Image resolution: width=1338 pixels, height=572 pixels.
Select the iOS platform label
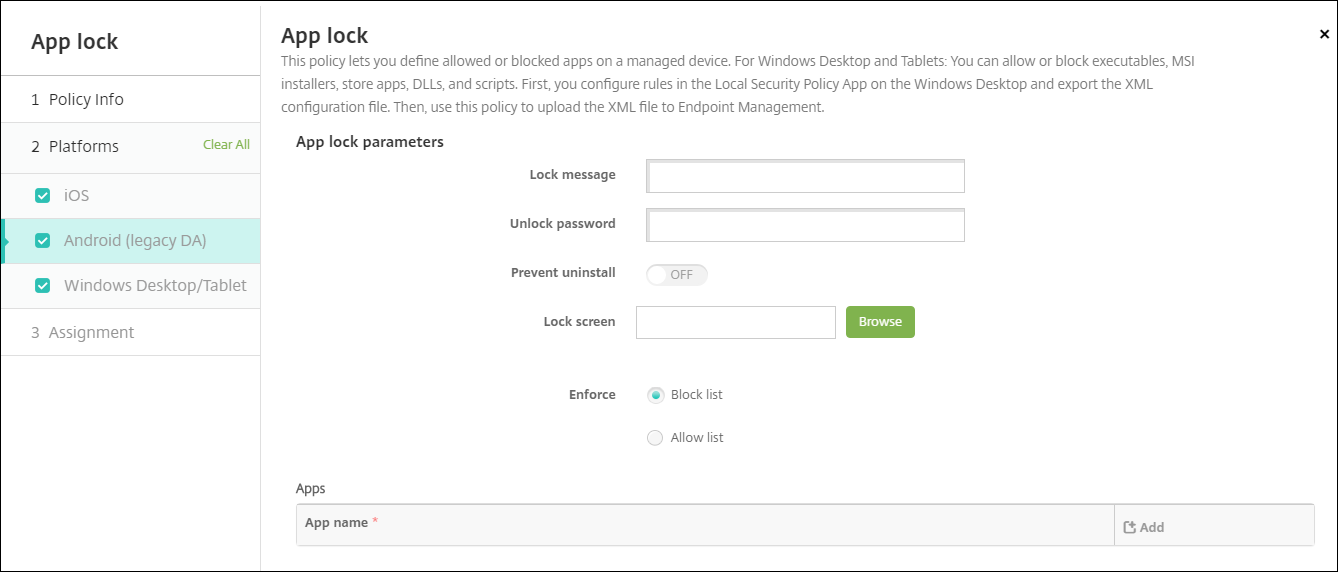(x=77, y=196)
